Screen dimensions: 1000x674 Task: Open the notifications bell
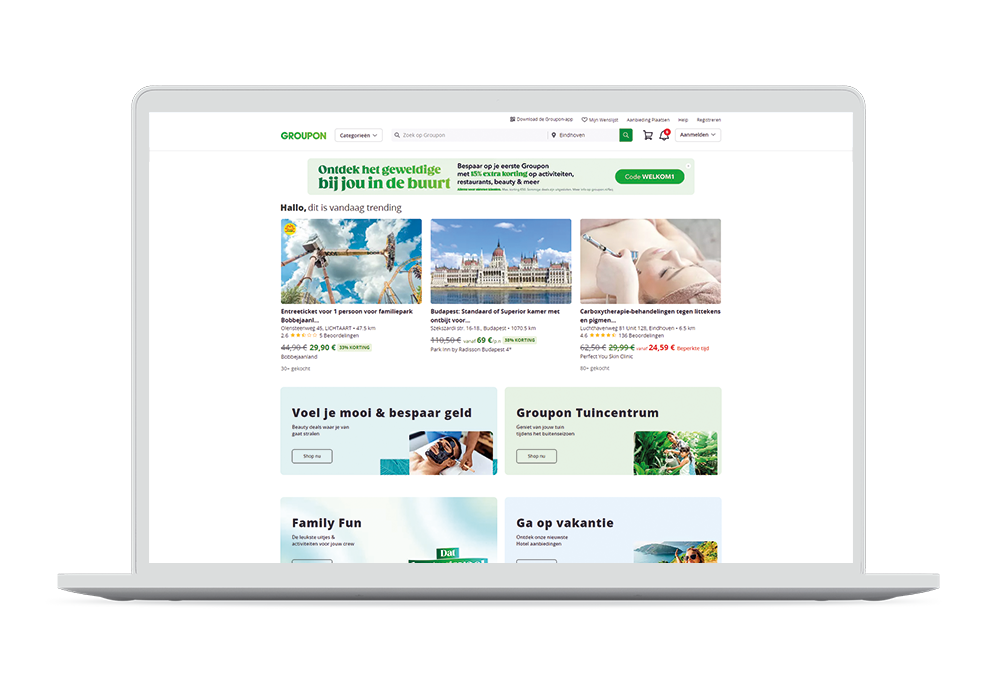(x=664, y=135)
